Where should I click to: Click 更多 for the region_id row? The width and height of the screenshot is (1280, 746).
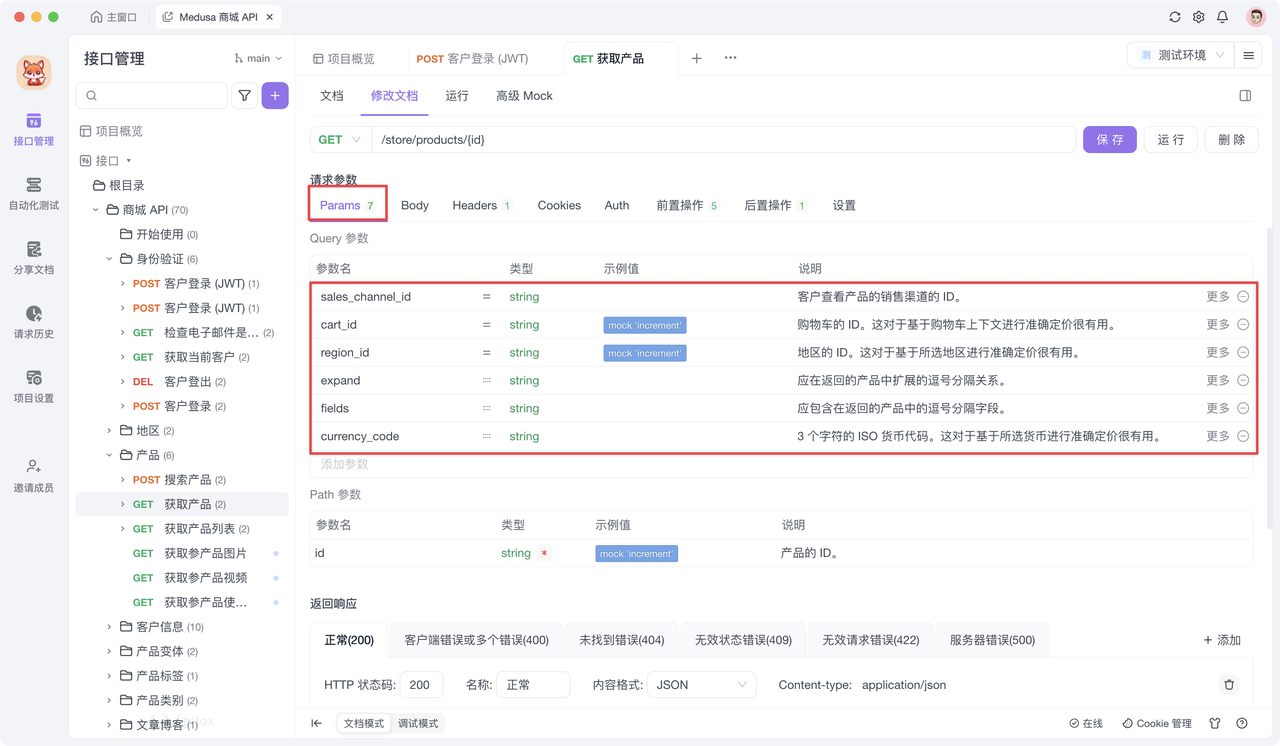[1218, 353]
